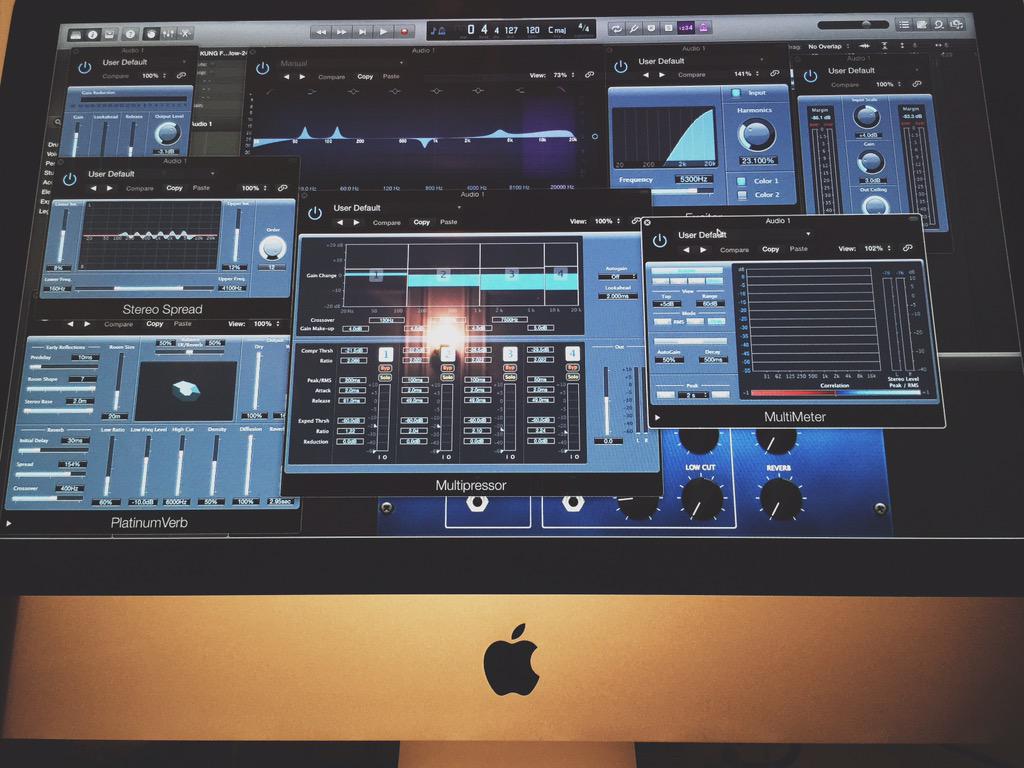Toggle Byp on Multipressor band 1
The height and width of the screenshot is (768, 1024).
pyautogui.click(x=385, y=368)
